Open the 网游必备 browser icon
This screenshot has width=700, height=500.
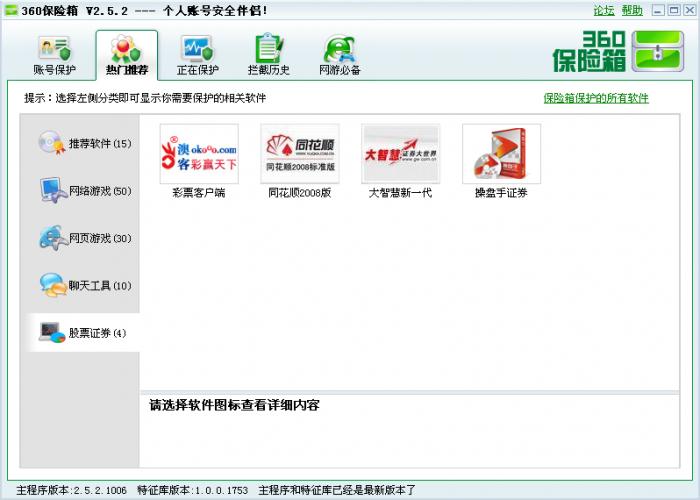point(339,49)
